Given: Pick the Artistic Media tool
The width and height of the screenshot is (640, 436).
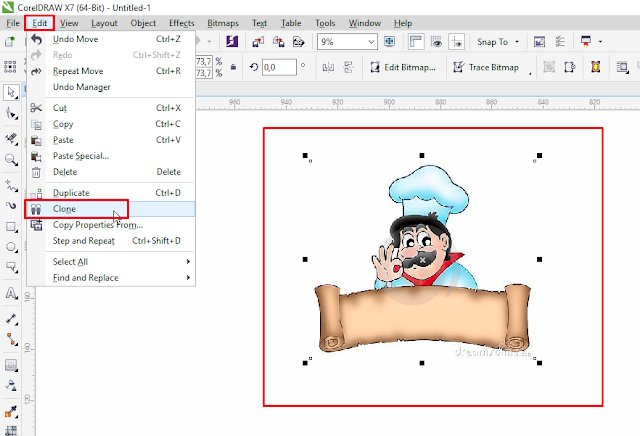Looking at the screenshot, I should pyautogui.click(x=11, y=206).
